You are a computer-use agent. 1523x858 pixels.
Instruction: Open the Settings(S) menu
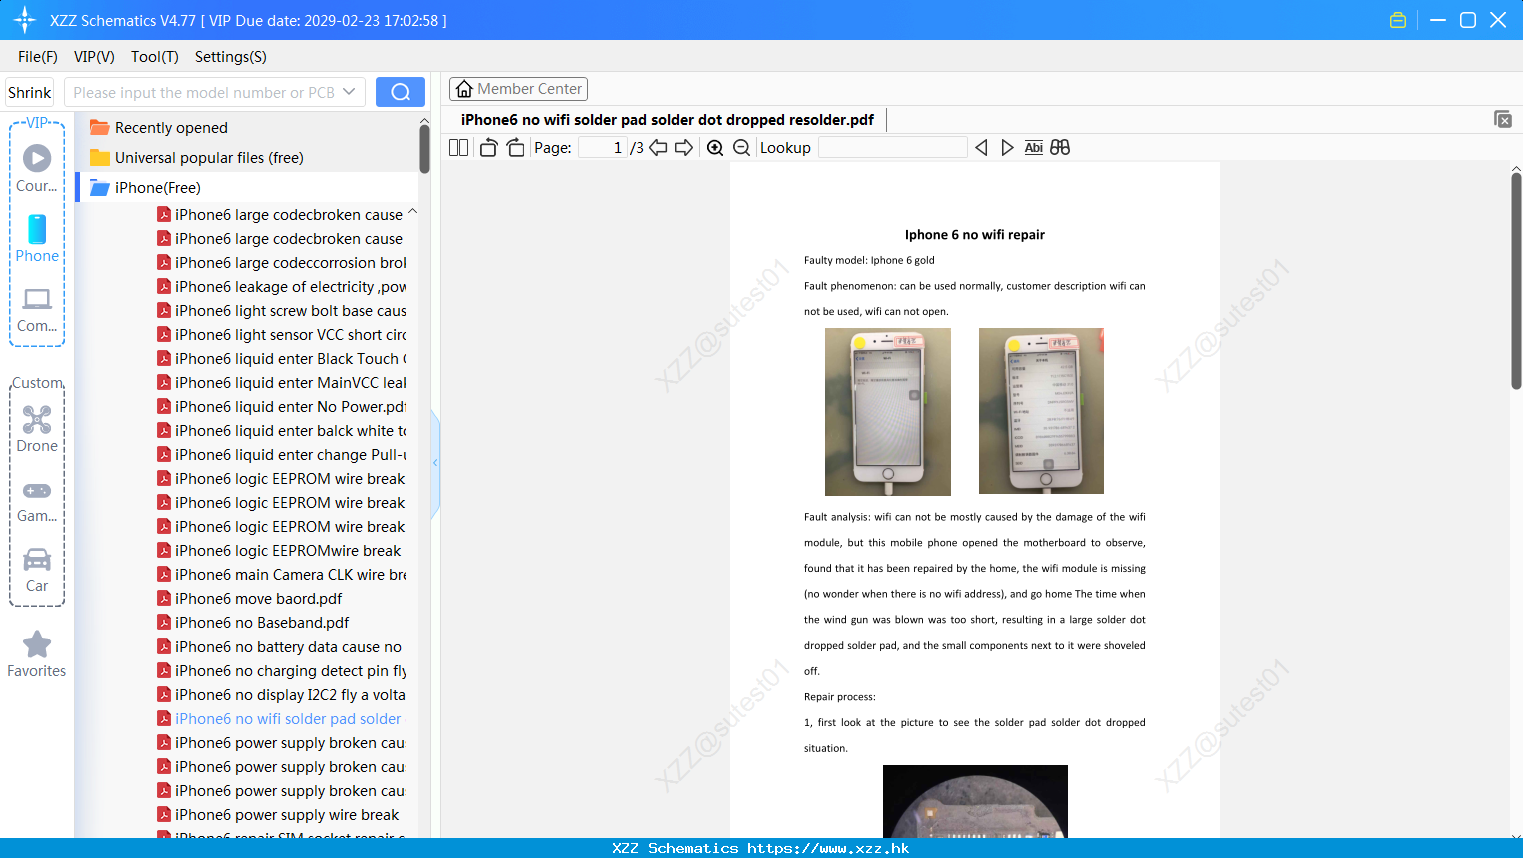tap(231, 57)
